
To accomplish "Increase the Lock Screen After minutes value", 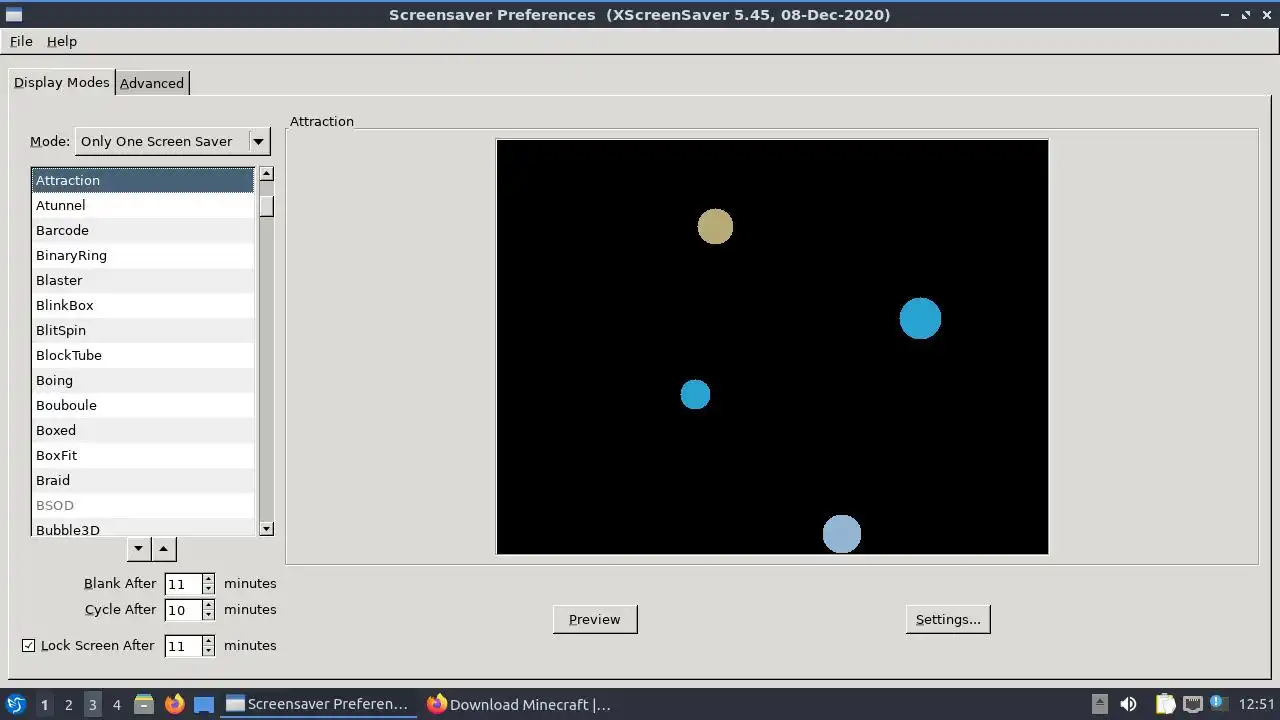I will coord(208,640).
